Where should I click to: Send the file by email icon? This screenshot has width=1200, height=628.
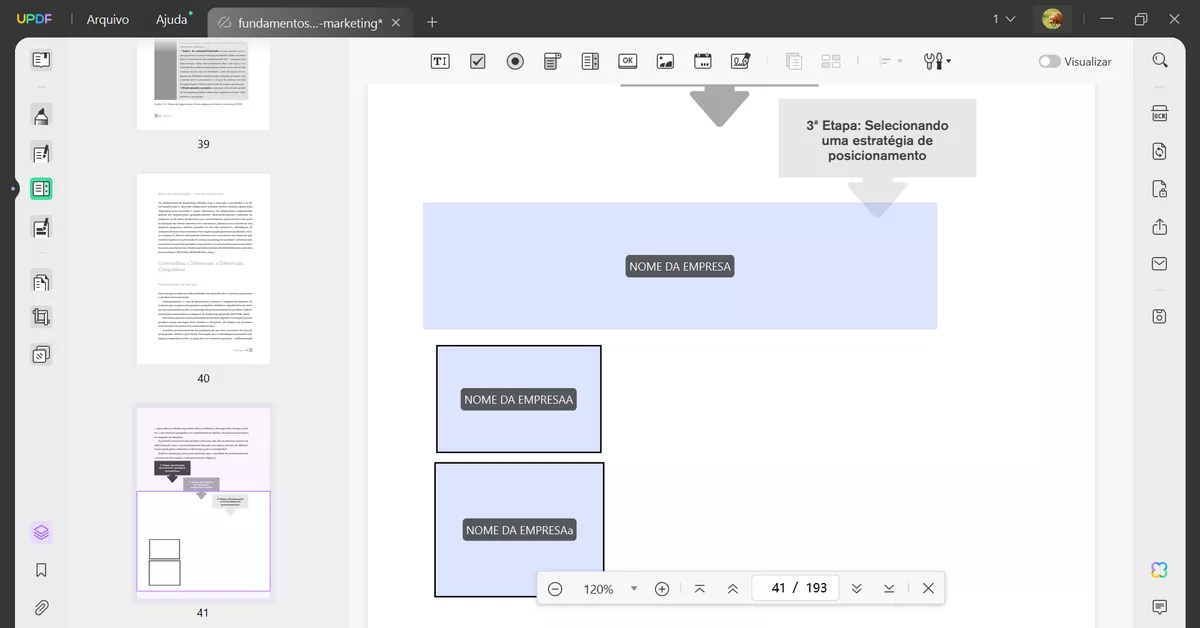tap(1160, 264)
